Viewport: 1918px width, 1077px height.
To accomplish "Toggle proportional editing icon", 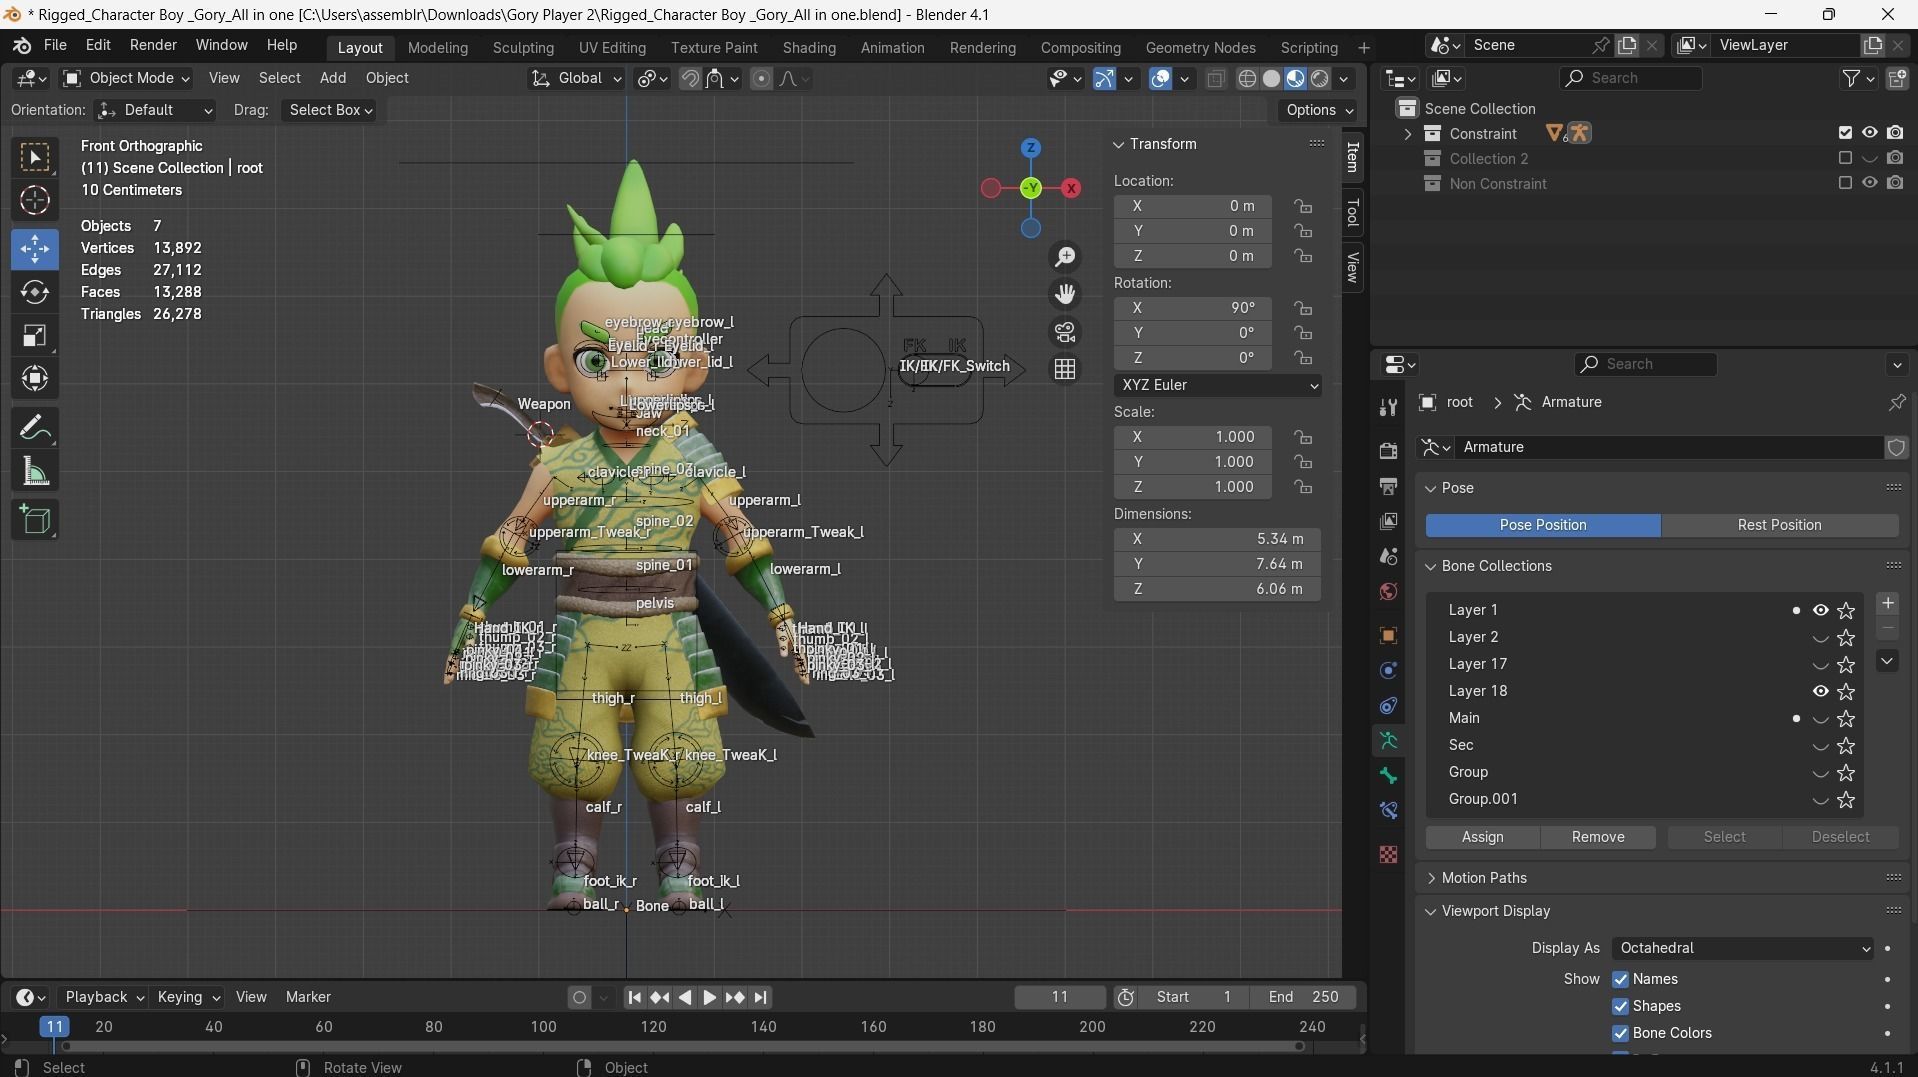I will [x=761, y=78].
